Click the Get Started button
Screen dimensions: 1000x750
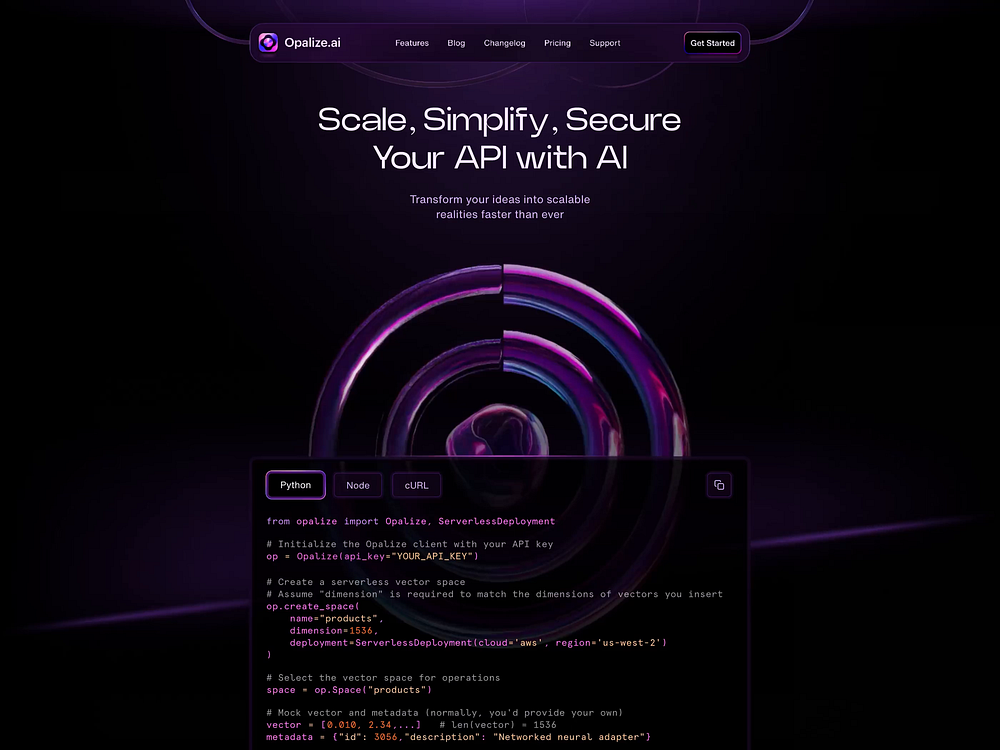pos(712,42)
